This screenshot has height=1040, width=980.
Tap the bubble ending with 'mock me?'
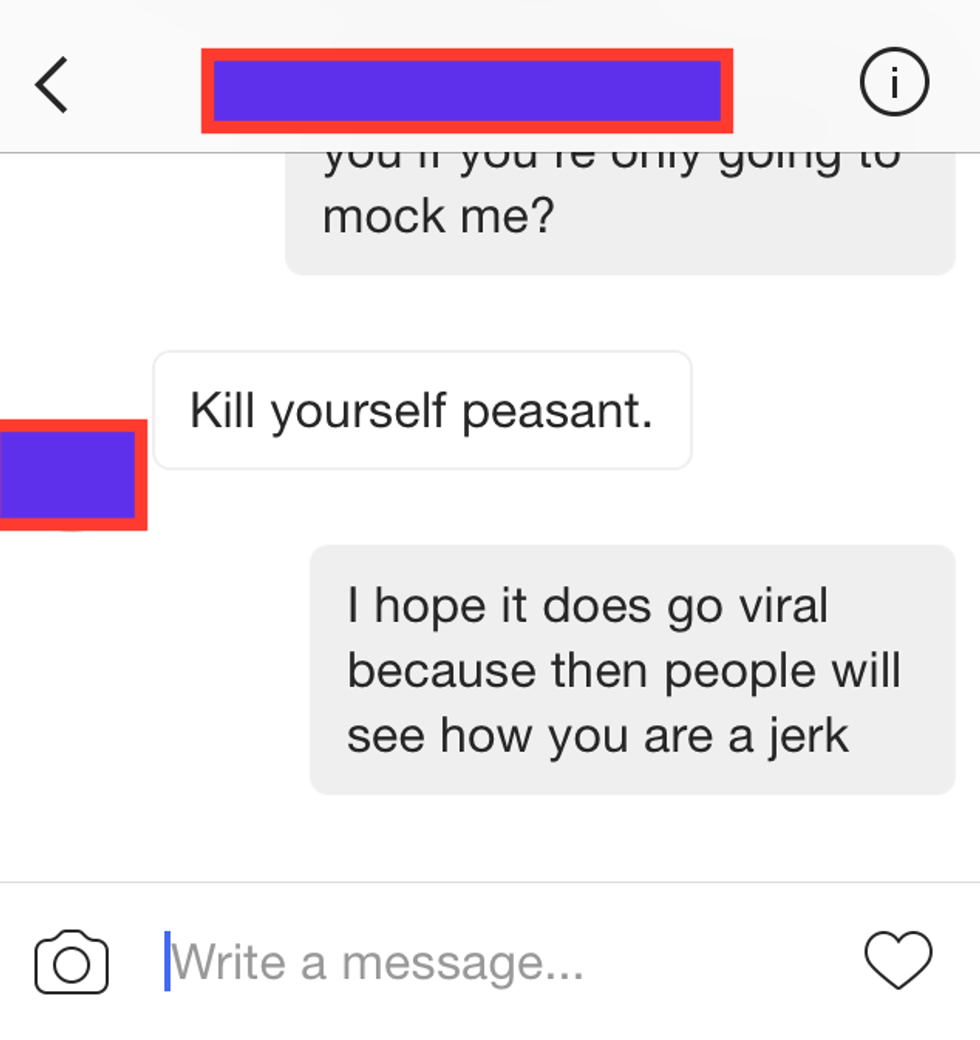pos(620,214)
